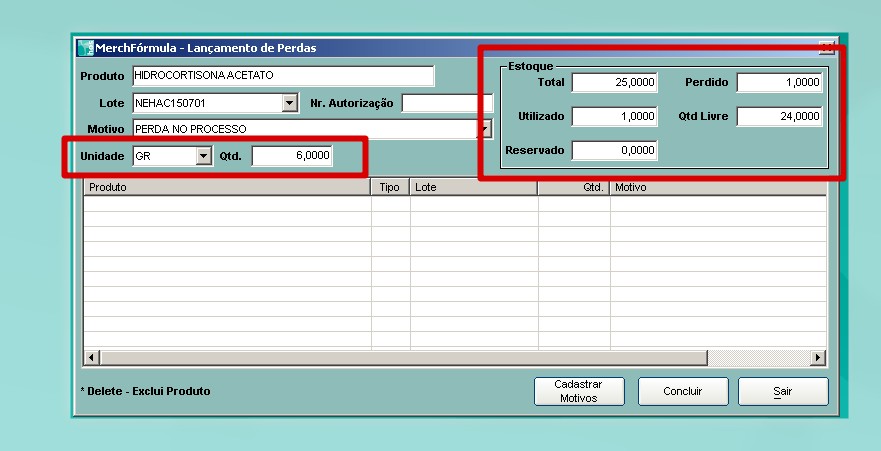
Task: Click the Motivo column header in the table
Action: tap(717, 187)
